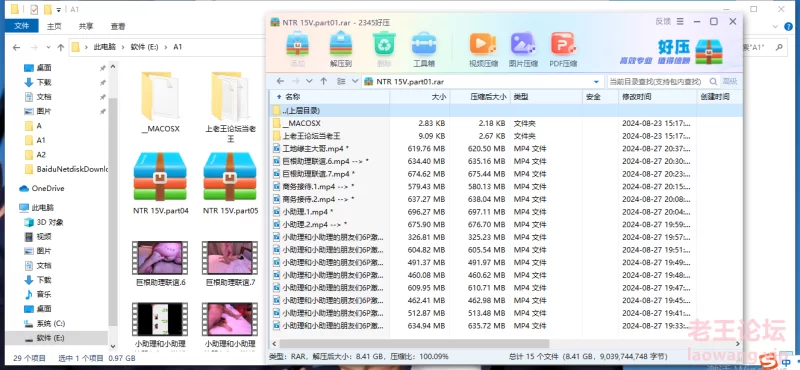Image resolution: width=800 pixels, height=370 pixels.
Task: Select NTR 15V.part04 archive in Explorer
Action: point(161,183)
